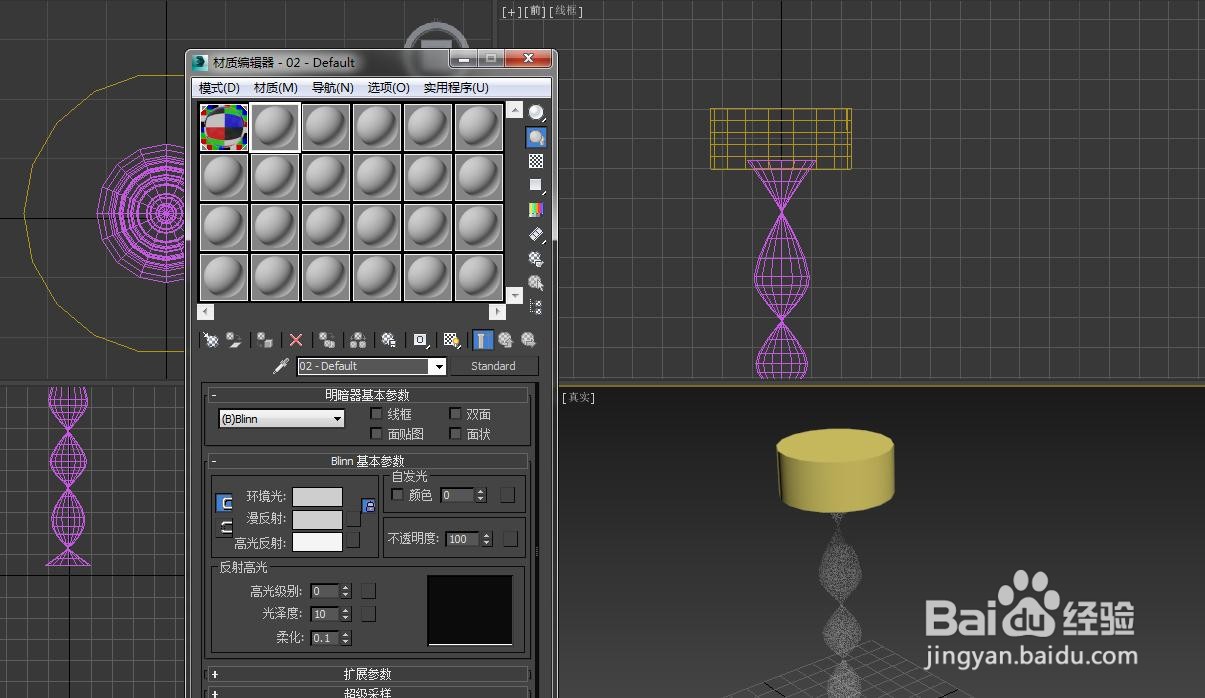Click the Video Color Check icon
The image size is (1205, 698).
(536, 210)
